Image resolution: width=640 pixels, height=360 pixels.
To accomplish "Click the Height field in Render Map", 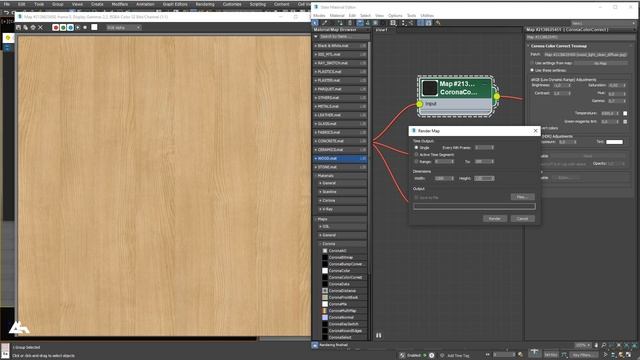I will [484, 178].
